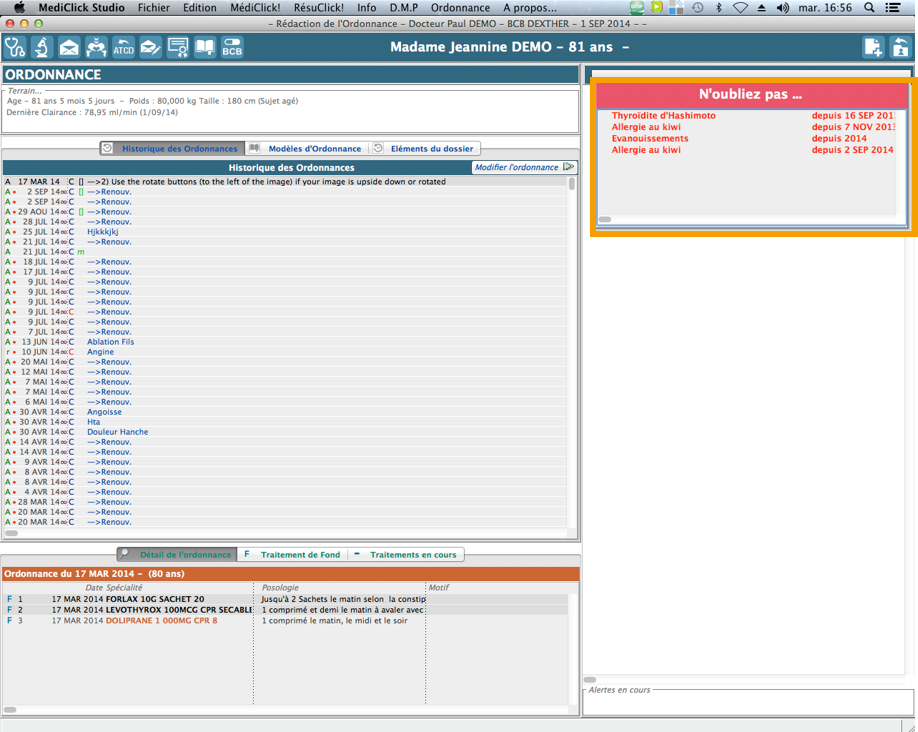Click the stethoscope consultation icon
The width and height of the screenshot is (918, 732).
[x=15, y=47]
